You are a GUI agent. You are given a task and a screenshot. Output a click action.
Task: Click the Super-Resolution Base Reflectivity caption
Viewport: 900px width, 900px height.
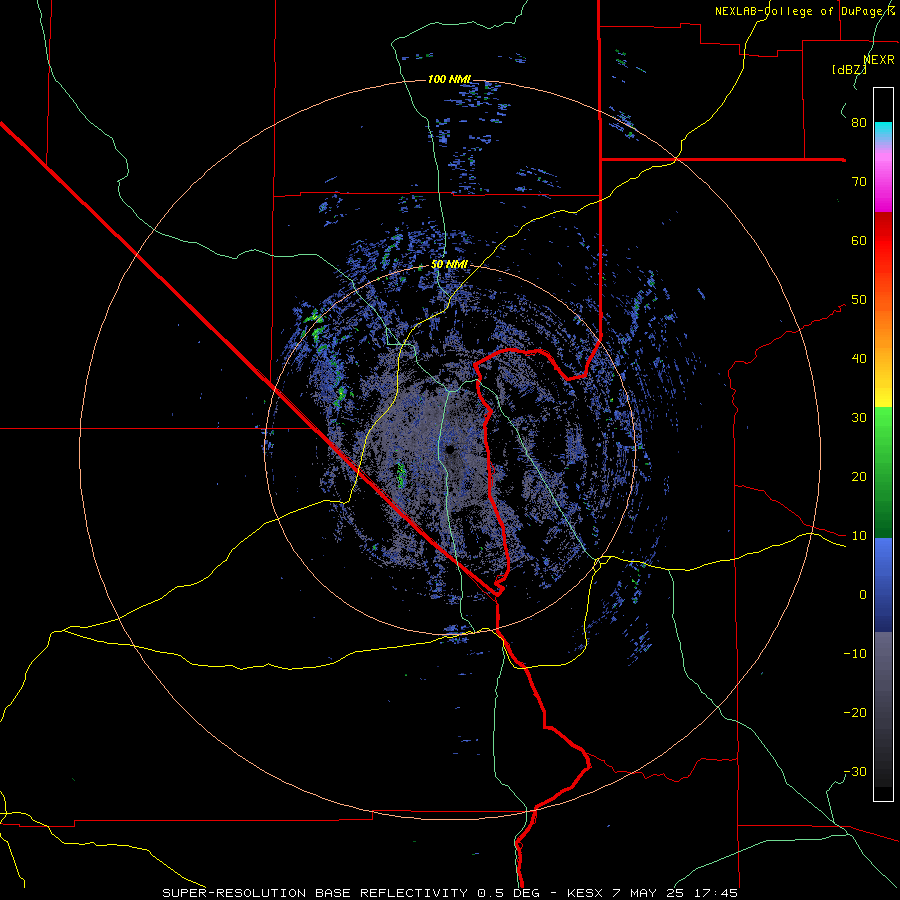(x=449, y=893)
